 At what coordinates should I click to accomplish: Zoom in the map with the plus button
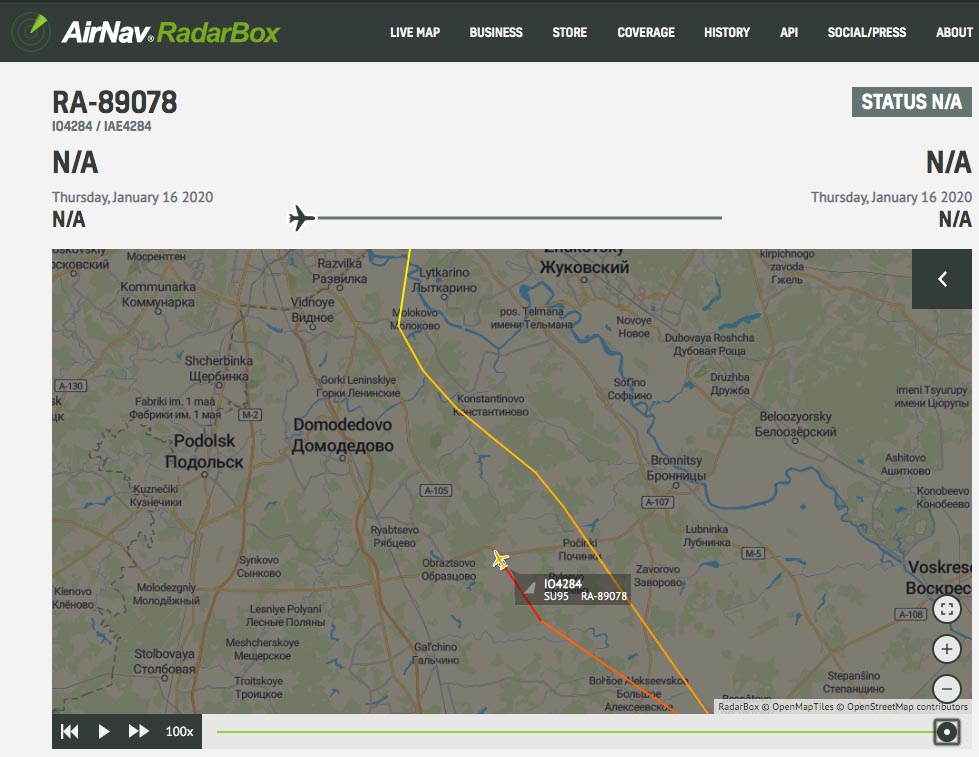[947, 649]
